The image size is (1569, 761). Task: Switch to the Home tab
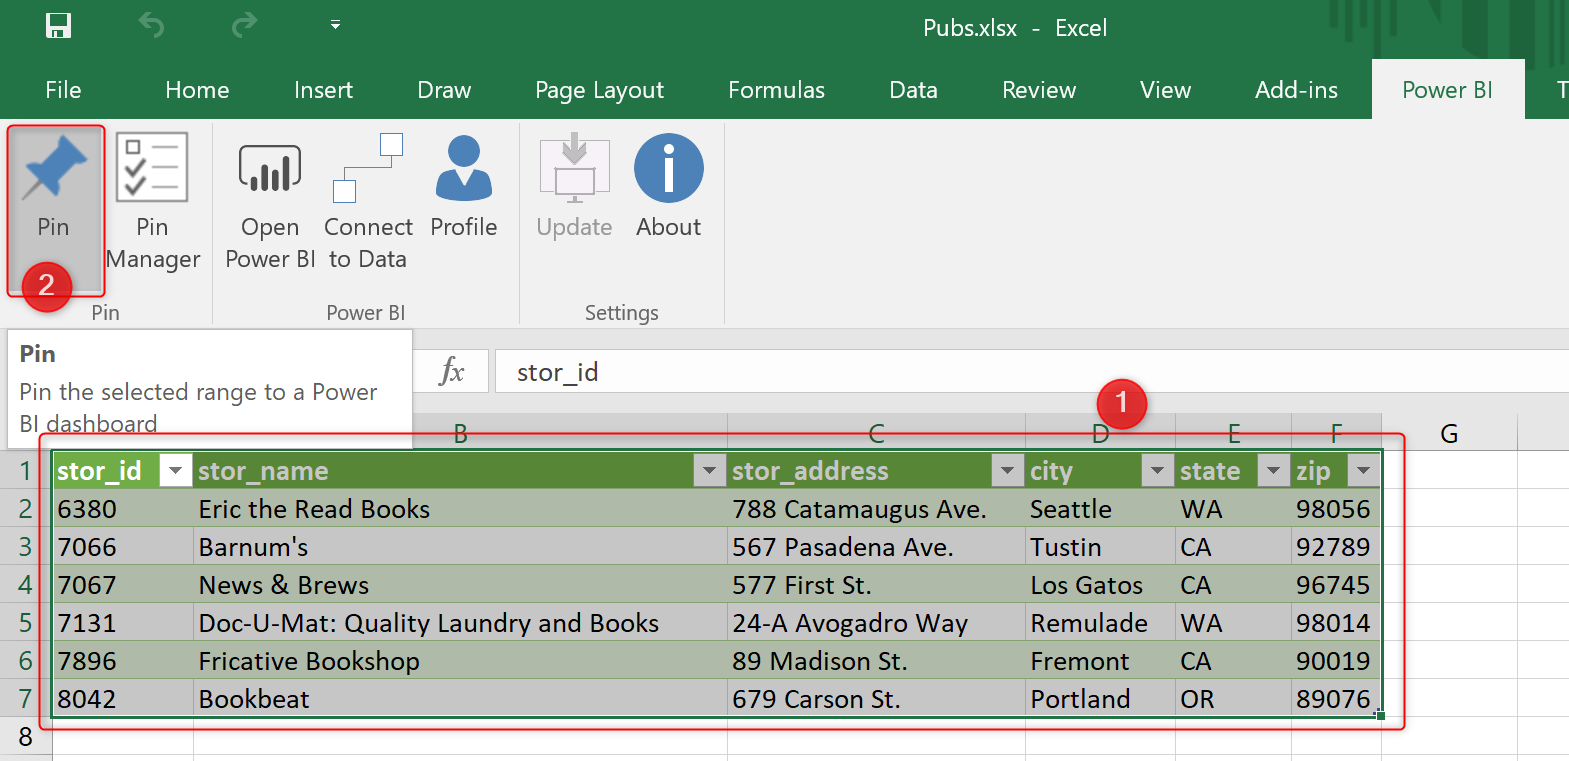pyautogui.click(x=197, y=90)
